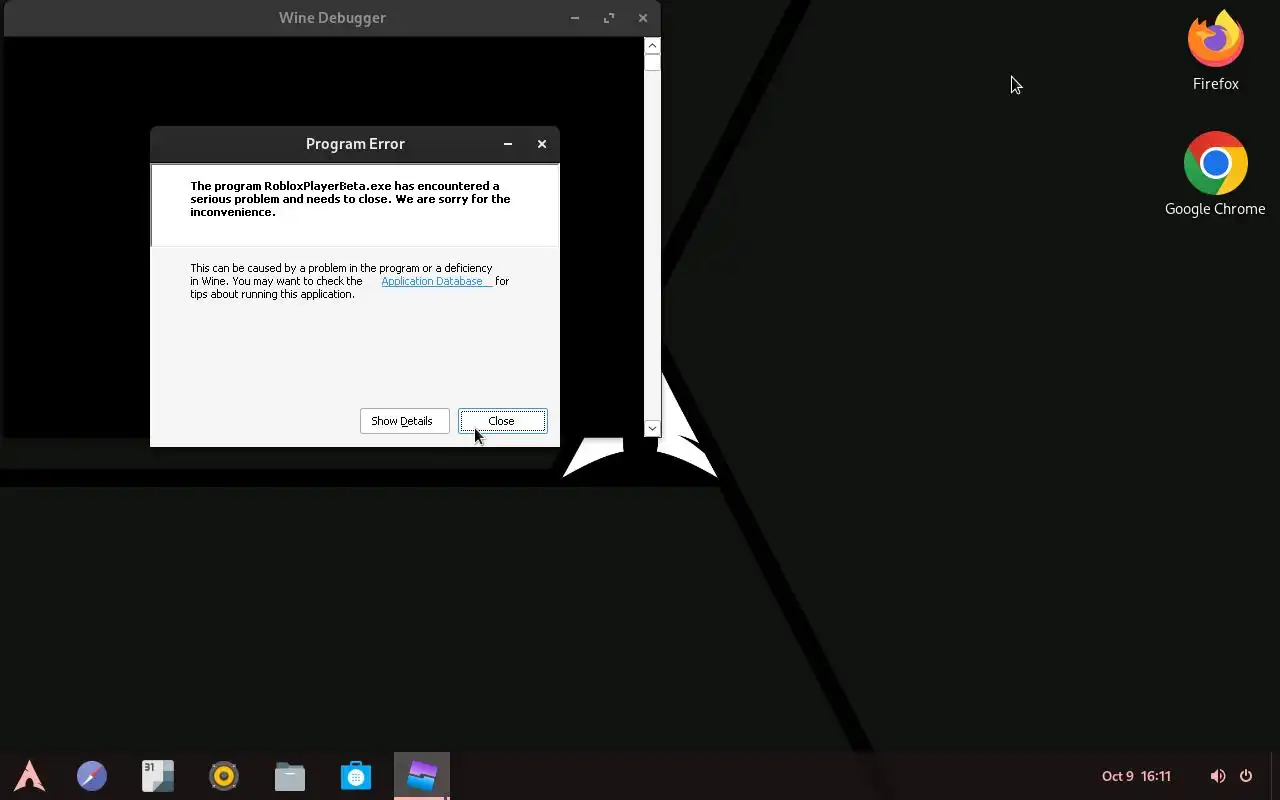Launch the compass web browser from taskbar
Image resolution: width=1280 pixels, height=800 pixels.
click(x=92, y=776)
